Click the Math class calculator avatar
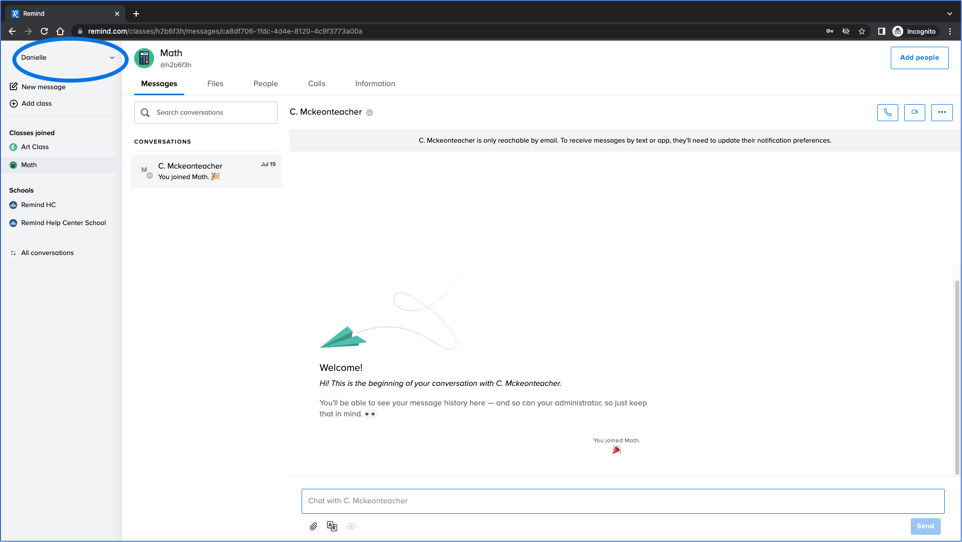 [x=144, y=58]
